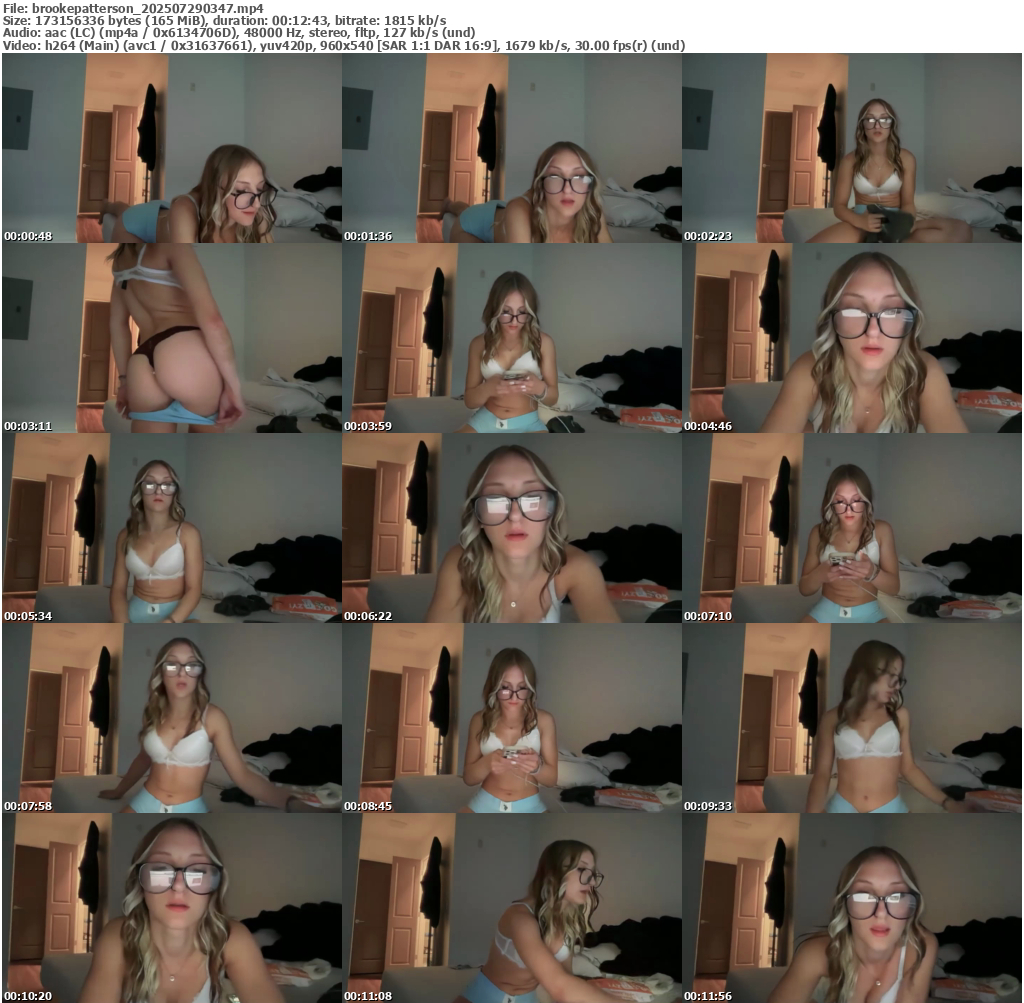This screenshot has width=1024, height=1003.
Task: Click the final frame stamped 00:11:56
Action: pyautogui.click(x=852, y=908)
